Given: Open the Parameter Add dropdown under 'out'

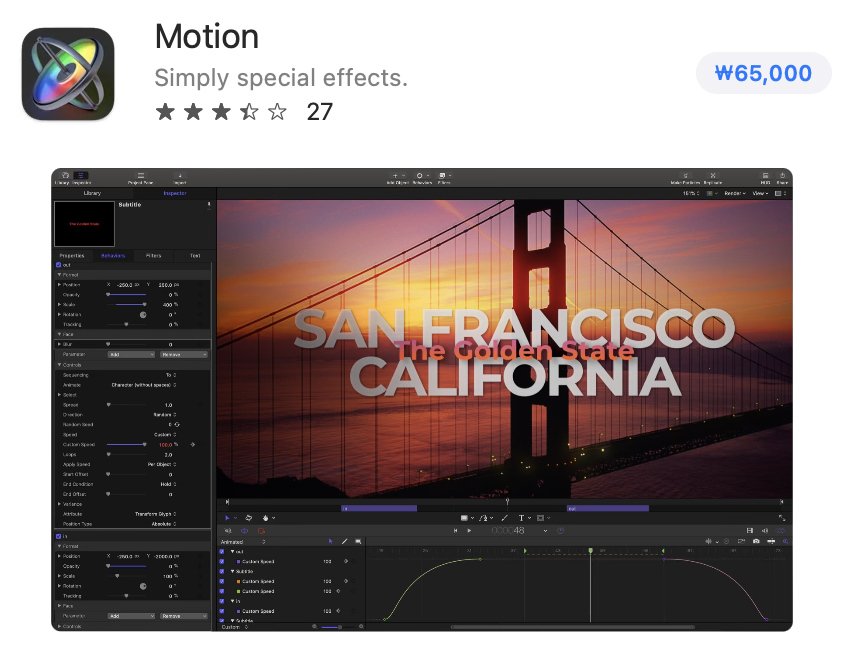Looking at the screenshot, I should (x=132, y=354).
